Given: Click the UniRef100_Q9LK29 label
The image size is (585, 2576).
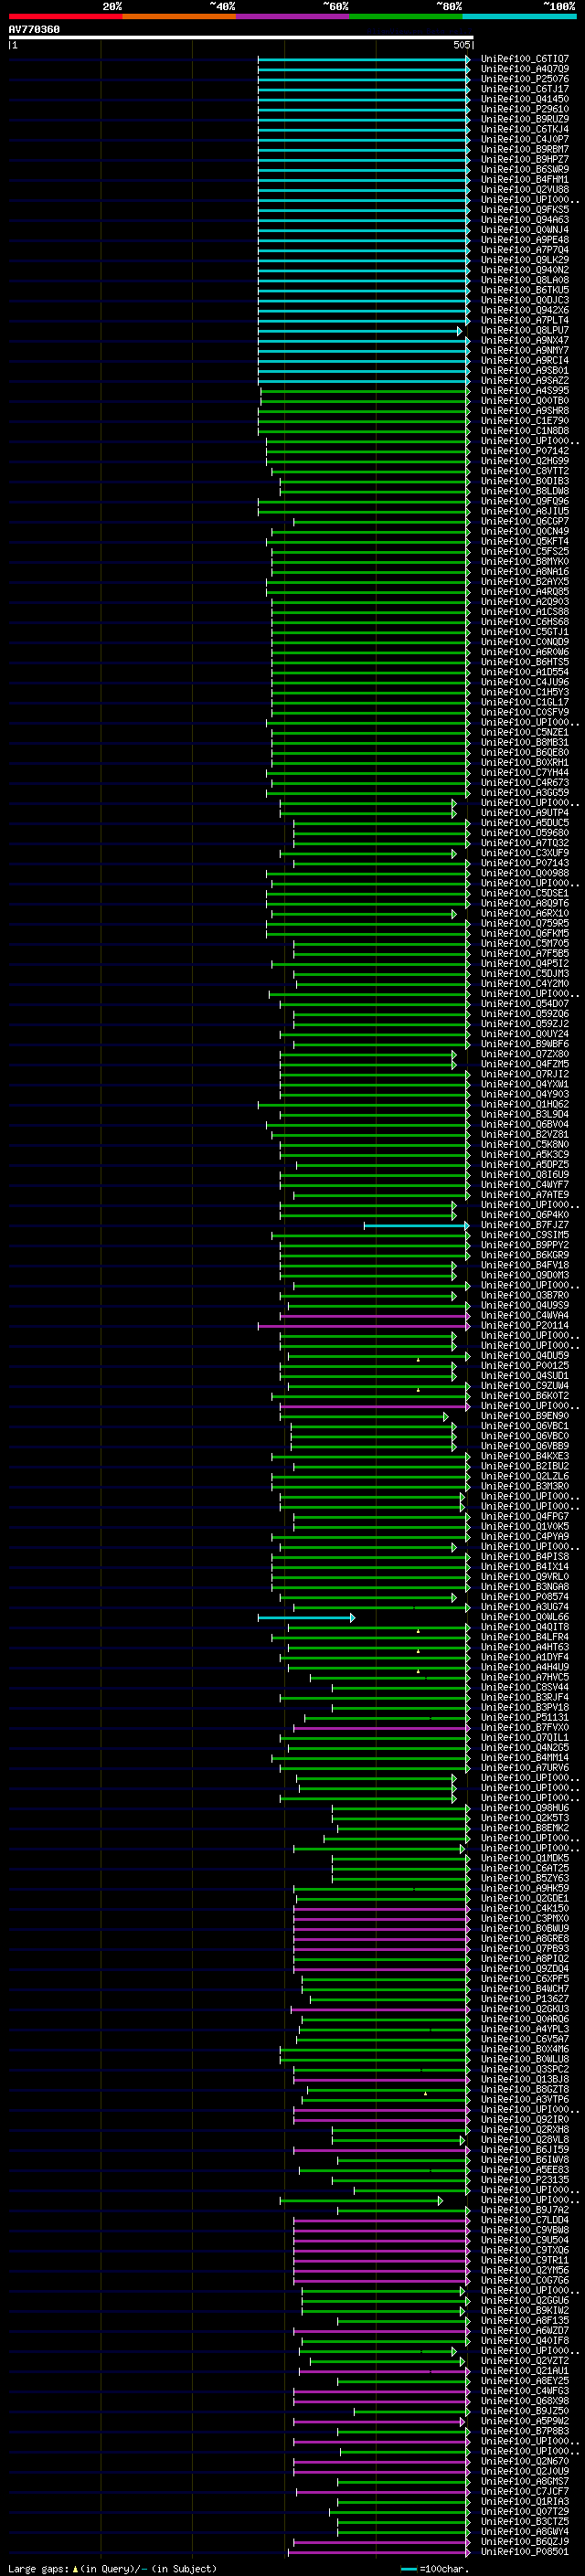Looking at the screenshot, I should 524,260.
